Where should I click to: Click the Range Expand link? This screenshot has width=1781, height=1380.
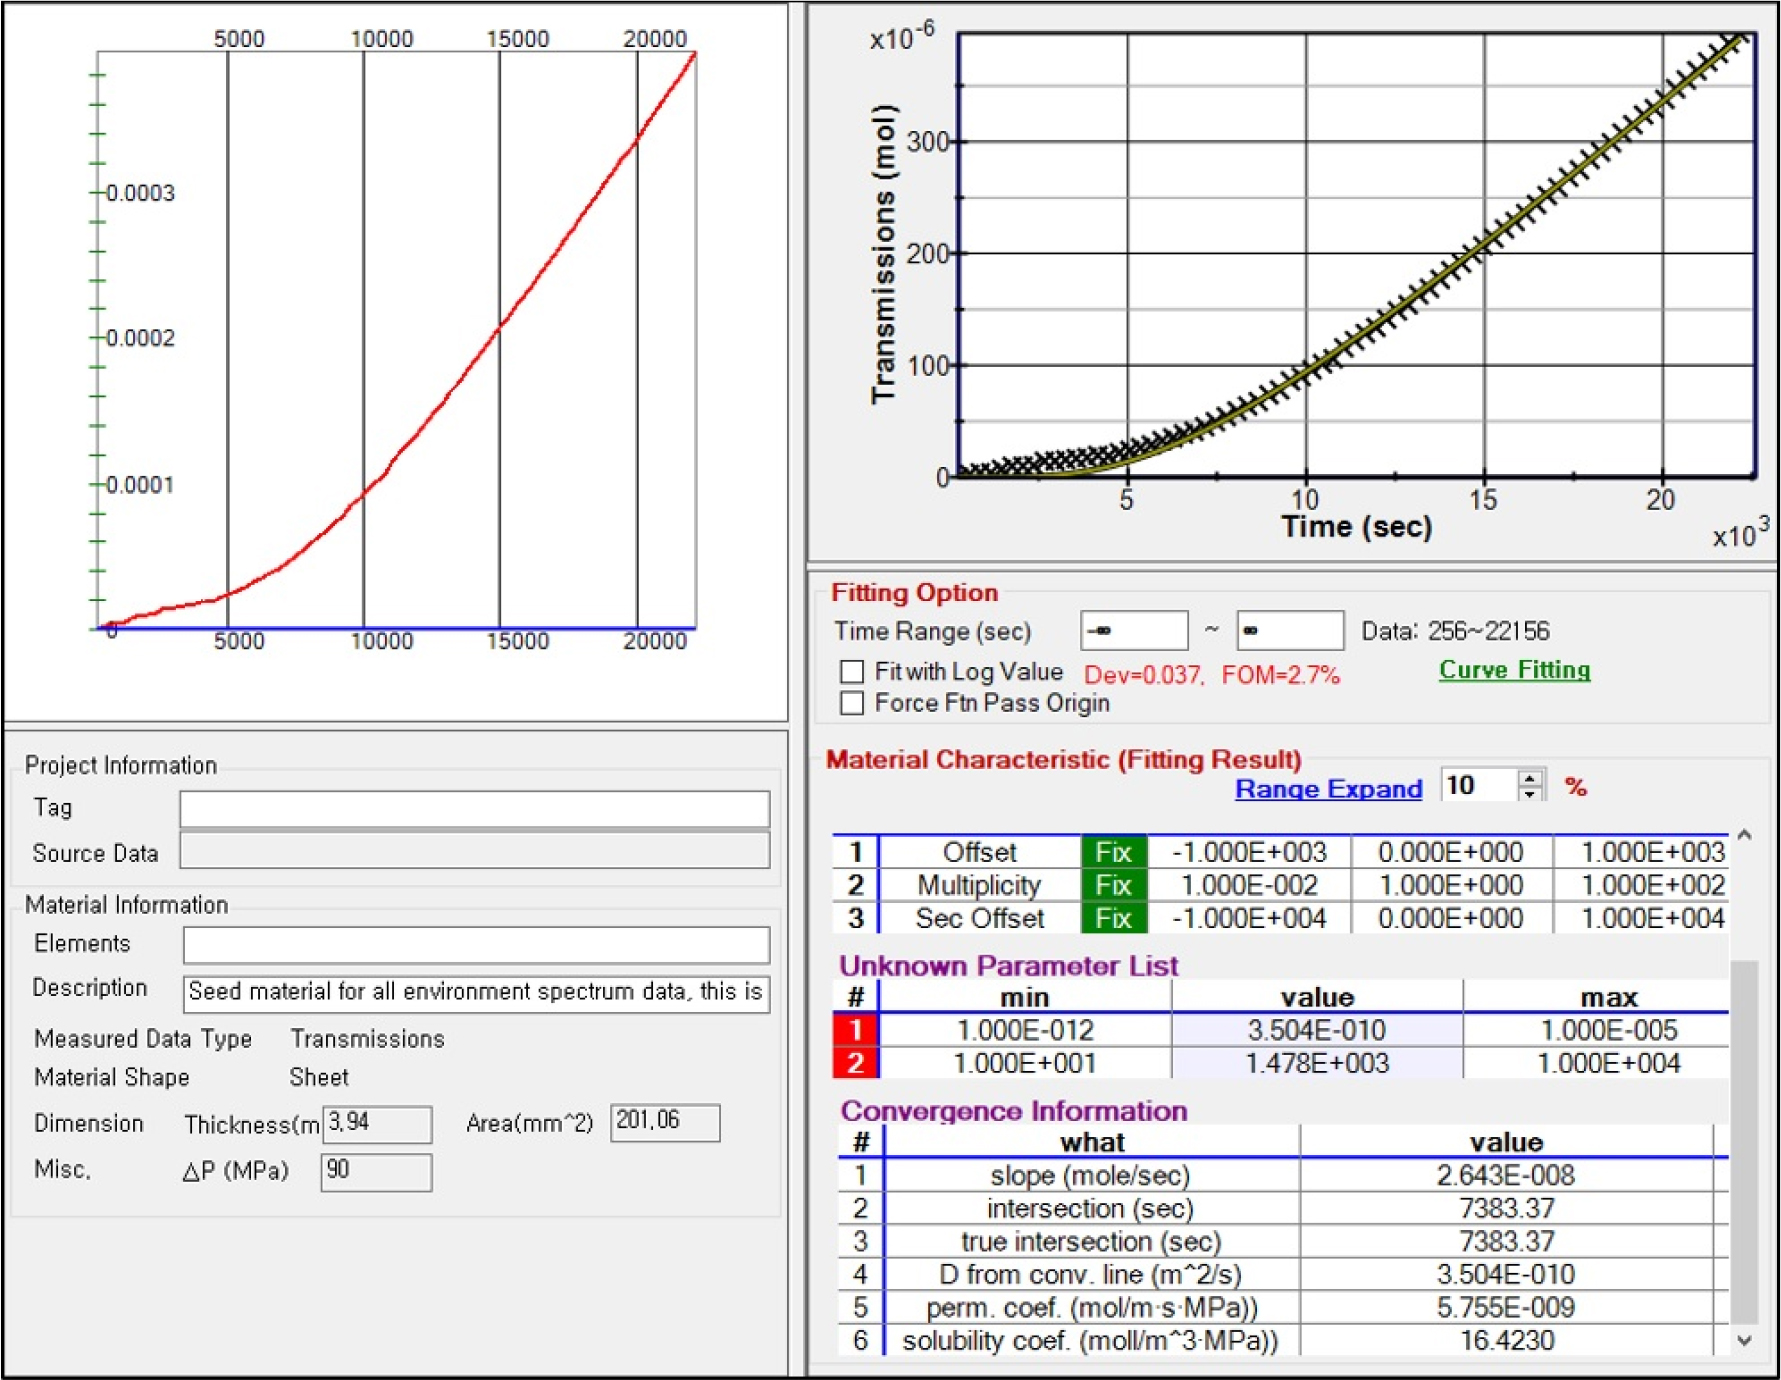tap(1327, 789)
